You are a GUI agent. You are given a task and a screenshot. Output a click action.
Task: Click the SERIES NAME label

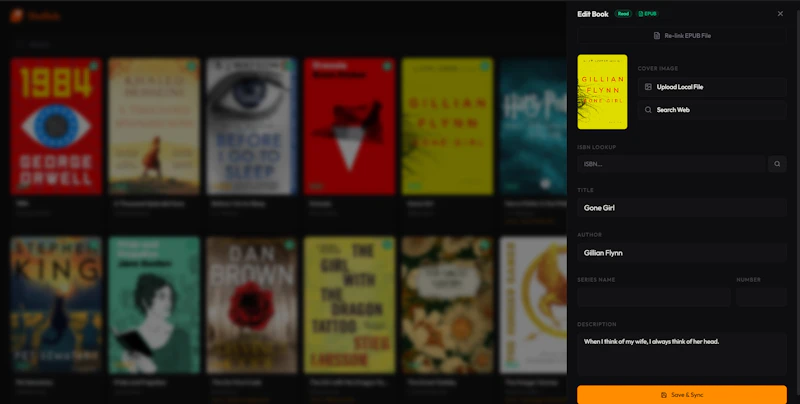click(x=596, y=280)
